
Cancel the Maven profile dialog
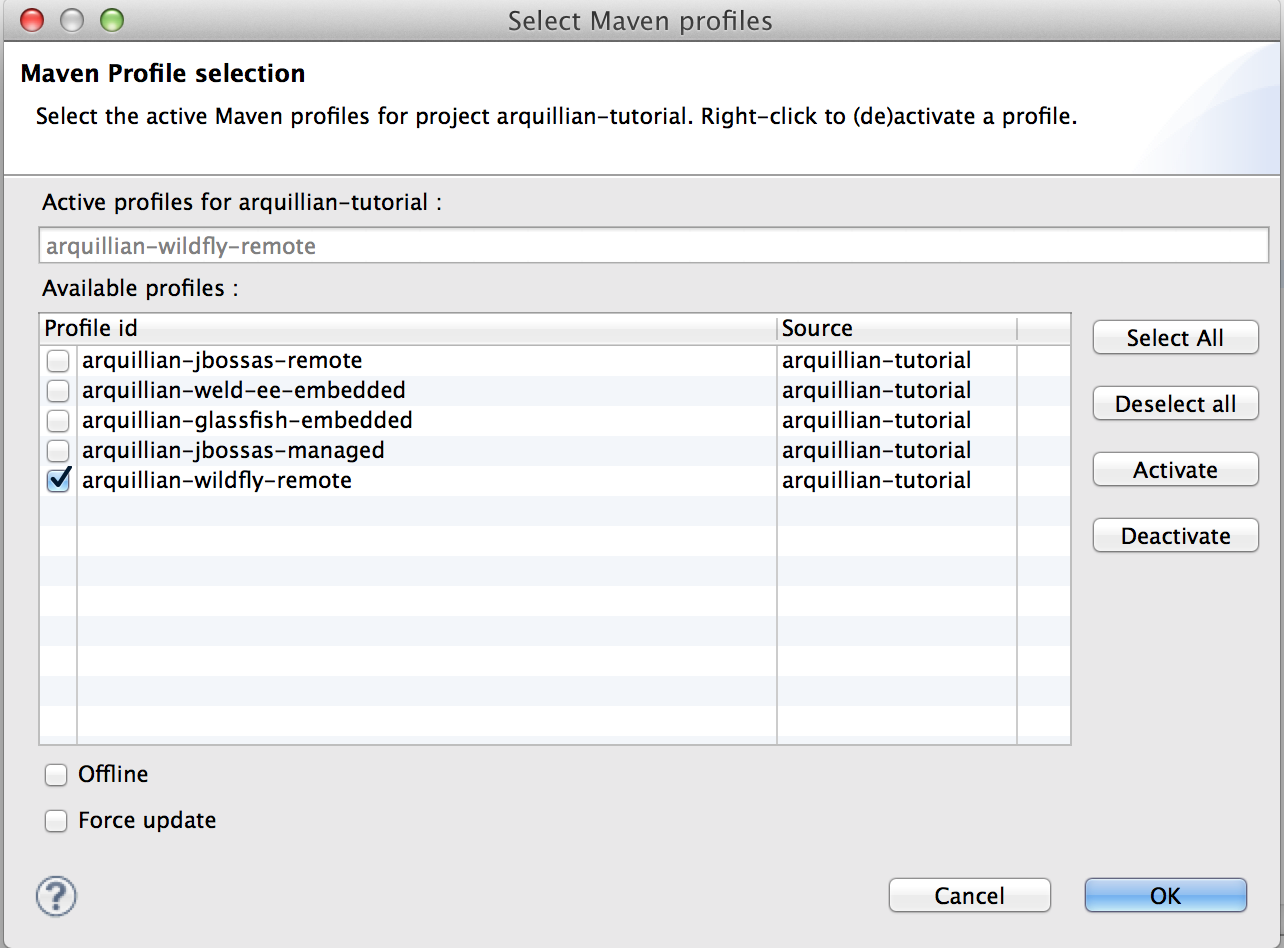(969, 896)
